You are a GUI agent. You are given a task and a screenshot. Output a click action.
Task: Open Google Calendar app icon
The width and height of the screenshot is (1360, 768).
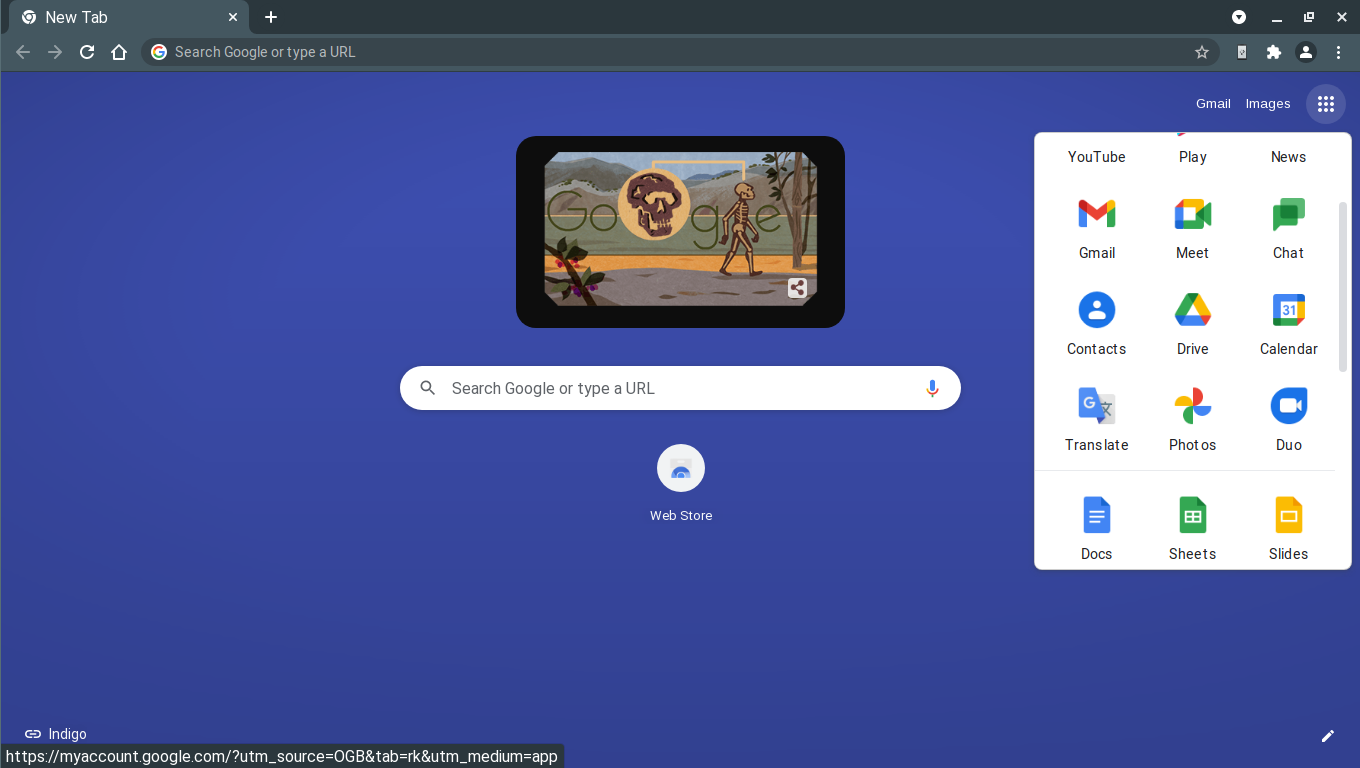point(1288,325)
